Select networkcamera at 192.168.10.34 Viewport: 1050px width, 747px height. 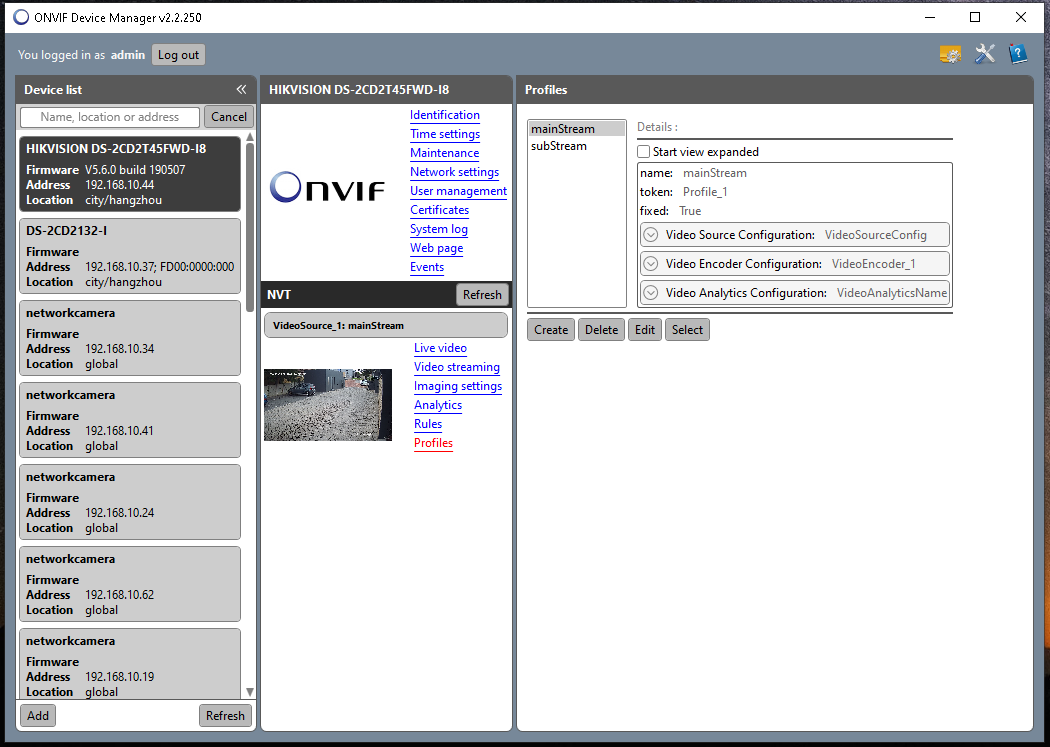(x=130, y=338)
